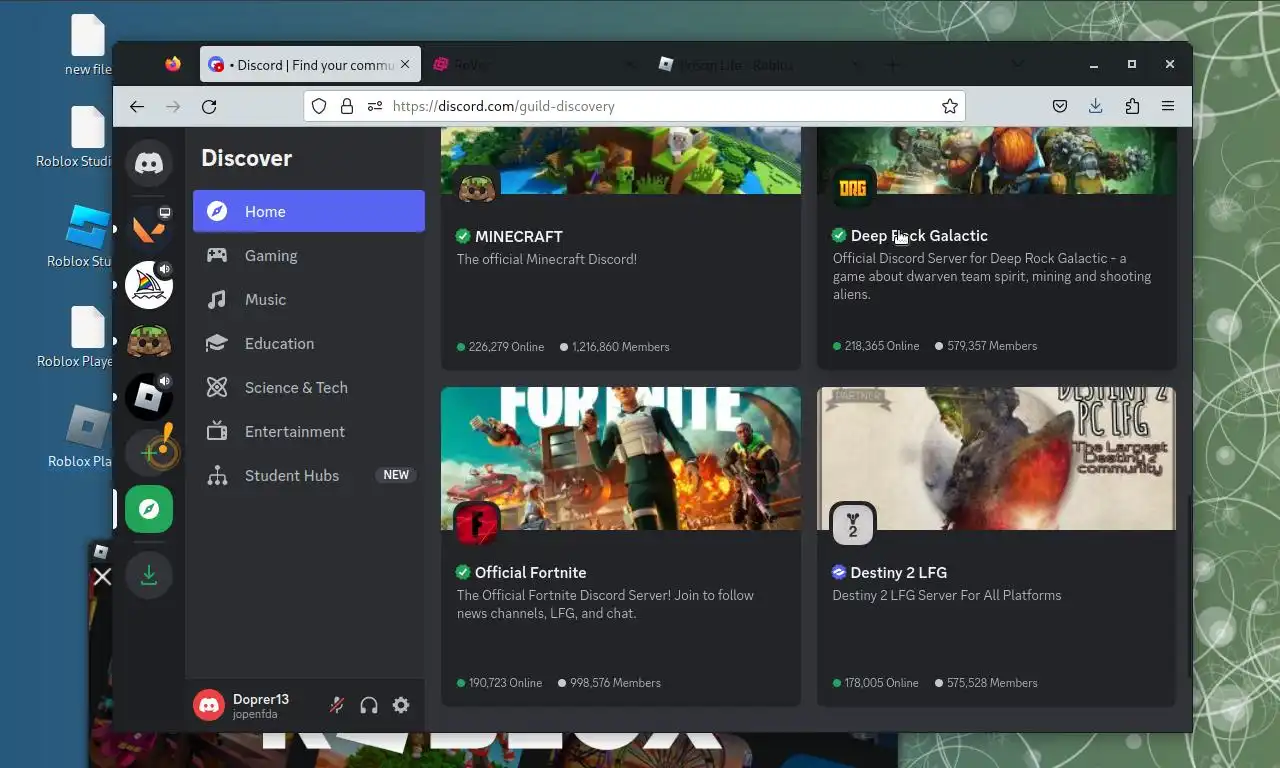Open User Settings gear icon
This screenshot has height=768, width=1280.
pyautogui.click(x=401, y=705)
